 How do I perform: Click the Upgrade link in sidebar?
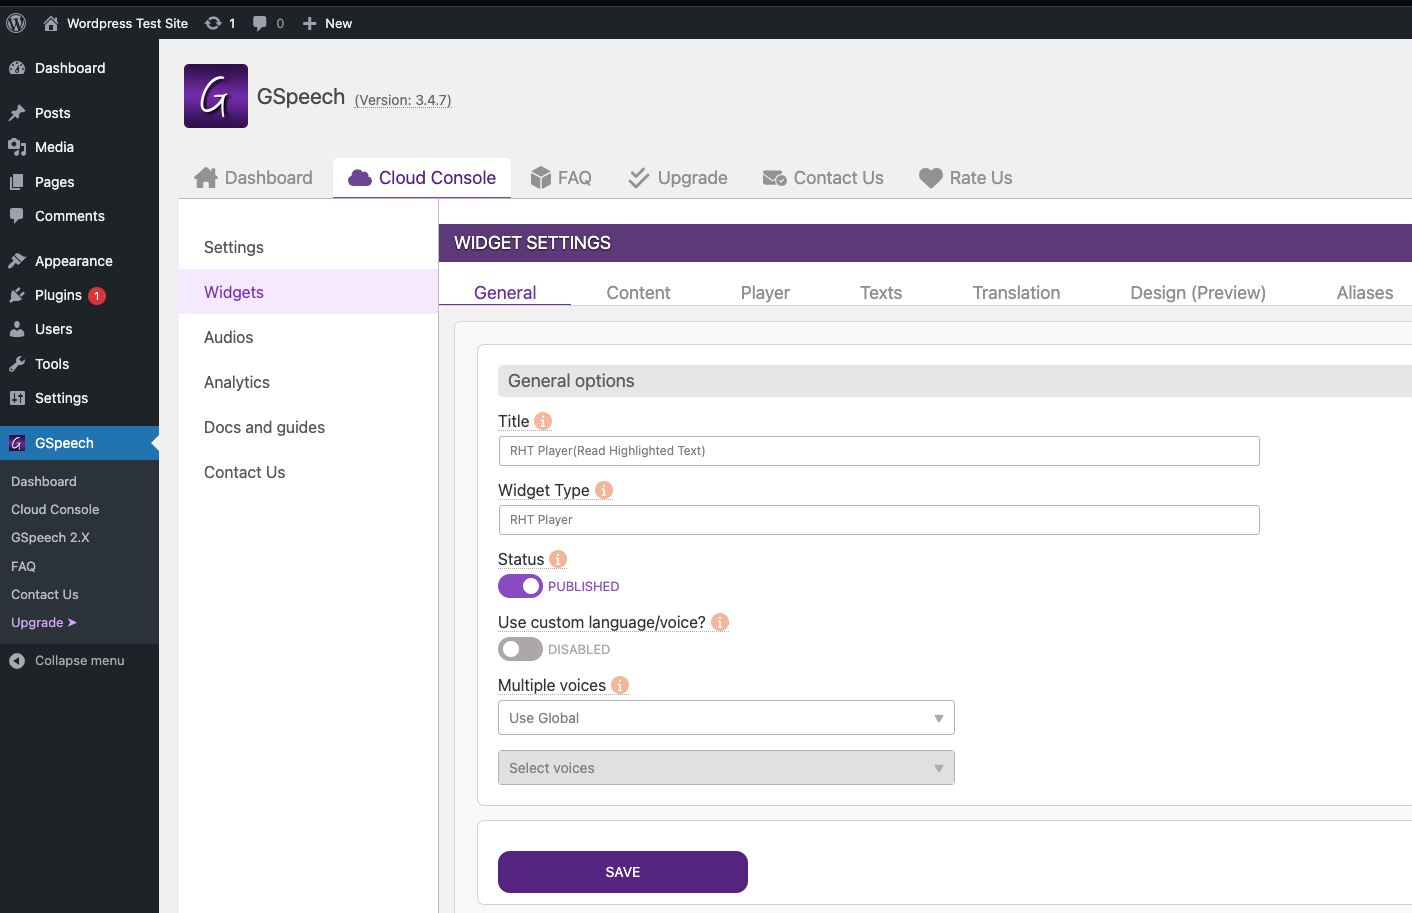(44, 622)
